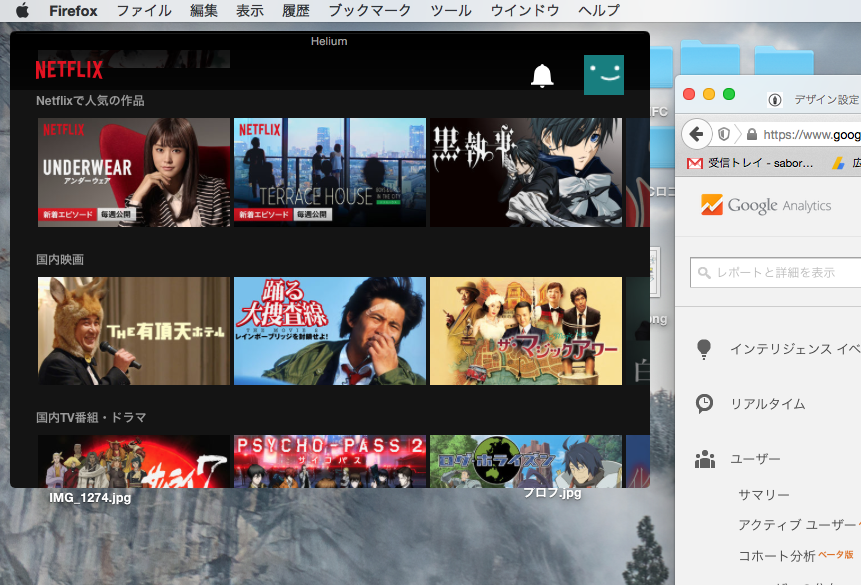Click the Firefox URL address field
This screenshot has width=861, height=585.
[x=812, y=135]
